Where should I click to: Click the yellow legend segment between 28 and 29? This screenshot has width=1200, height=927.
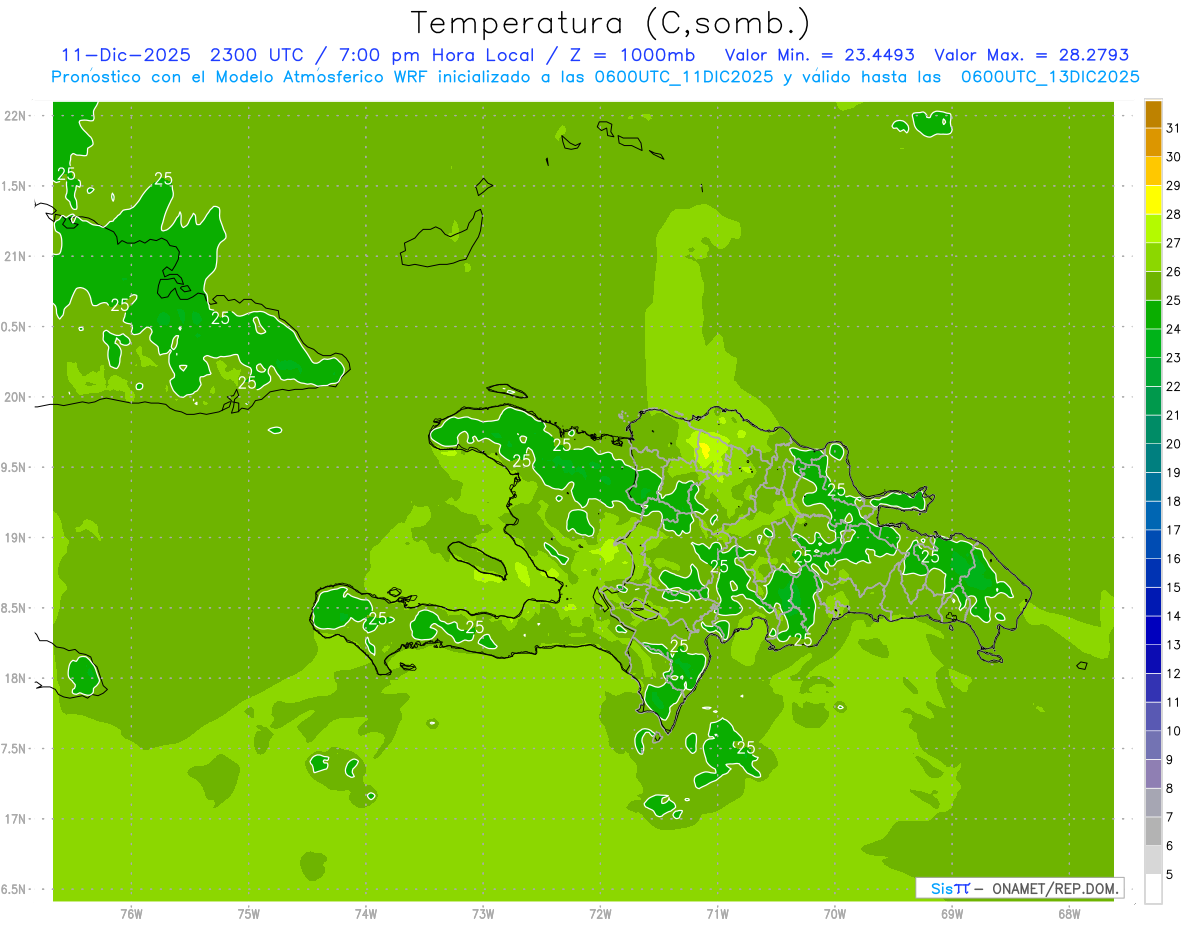pyautogui.click(x=1153, y=200)
